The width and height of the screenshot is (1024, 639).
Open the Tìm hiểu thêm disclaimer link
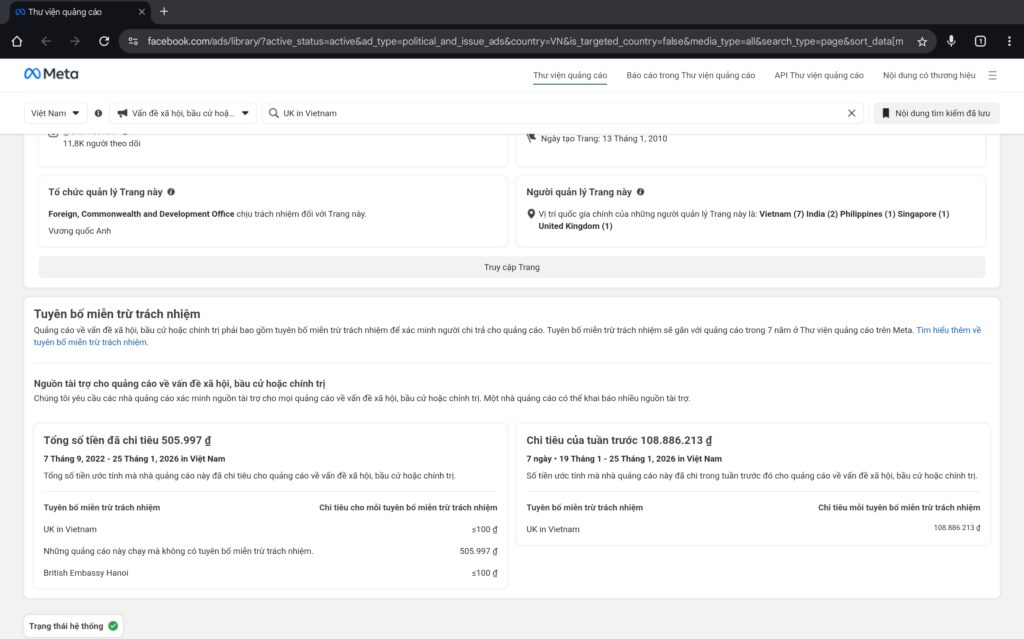(947, 330)
